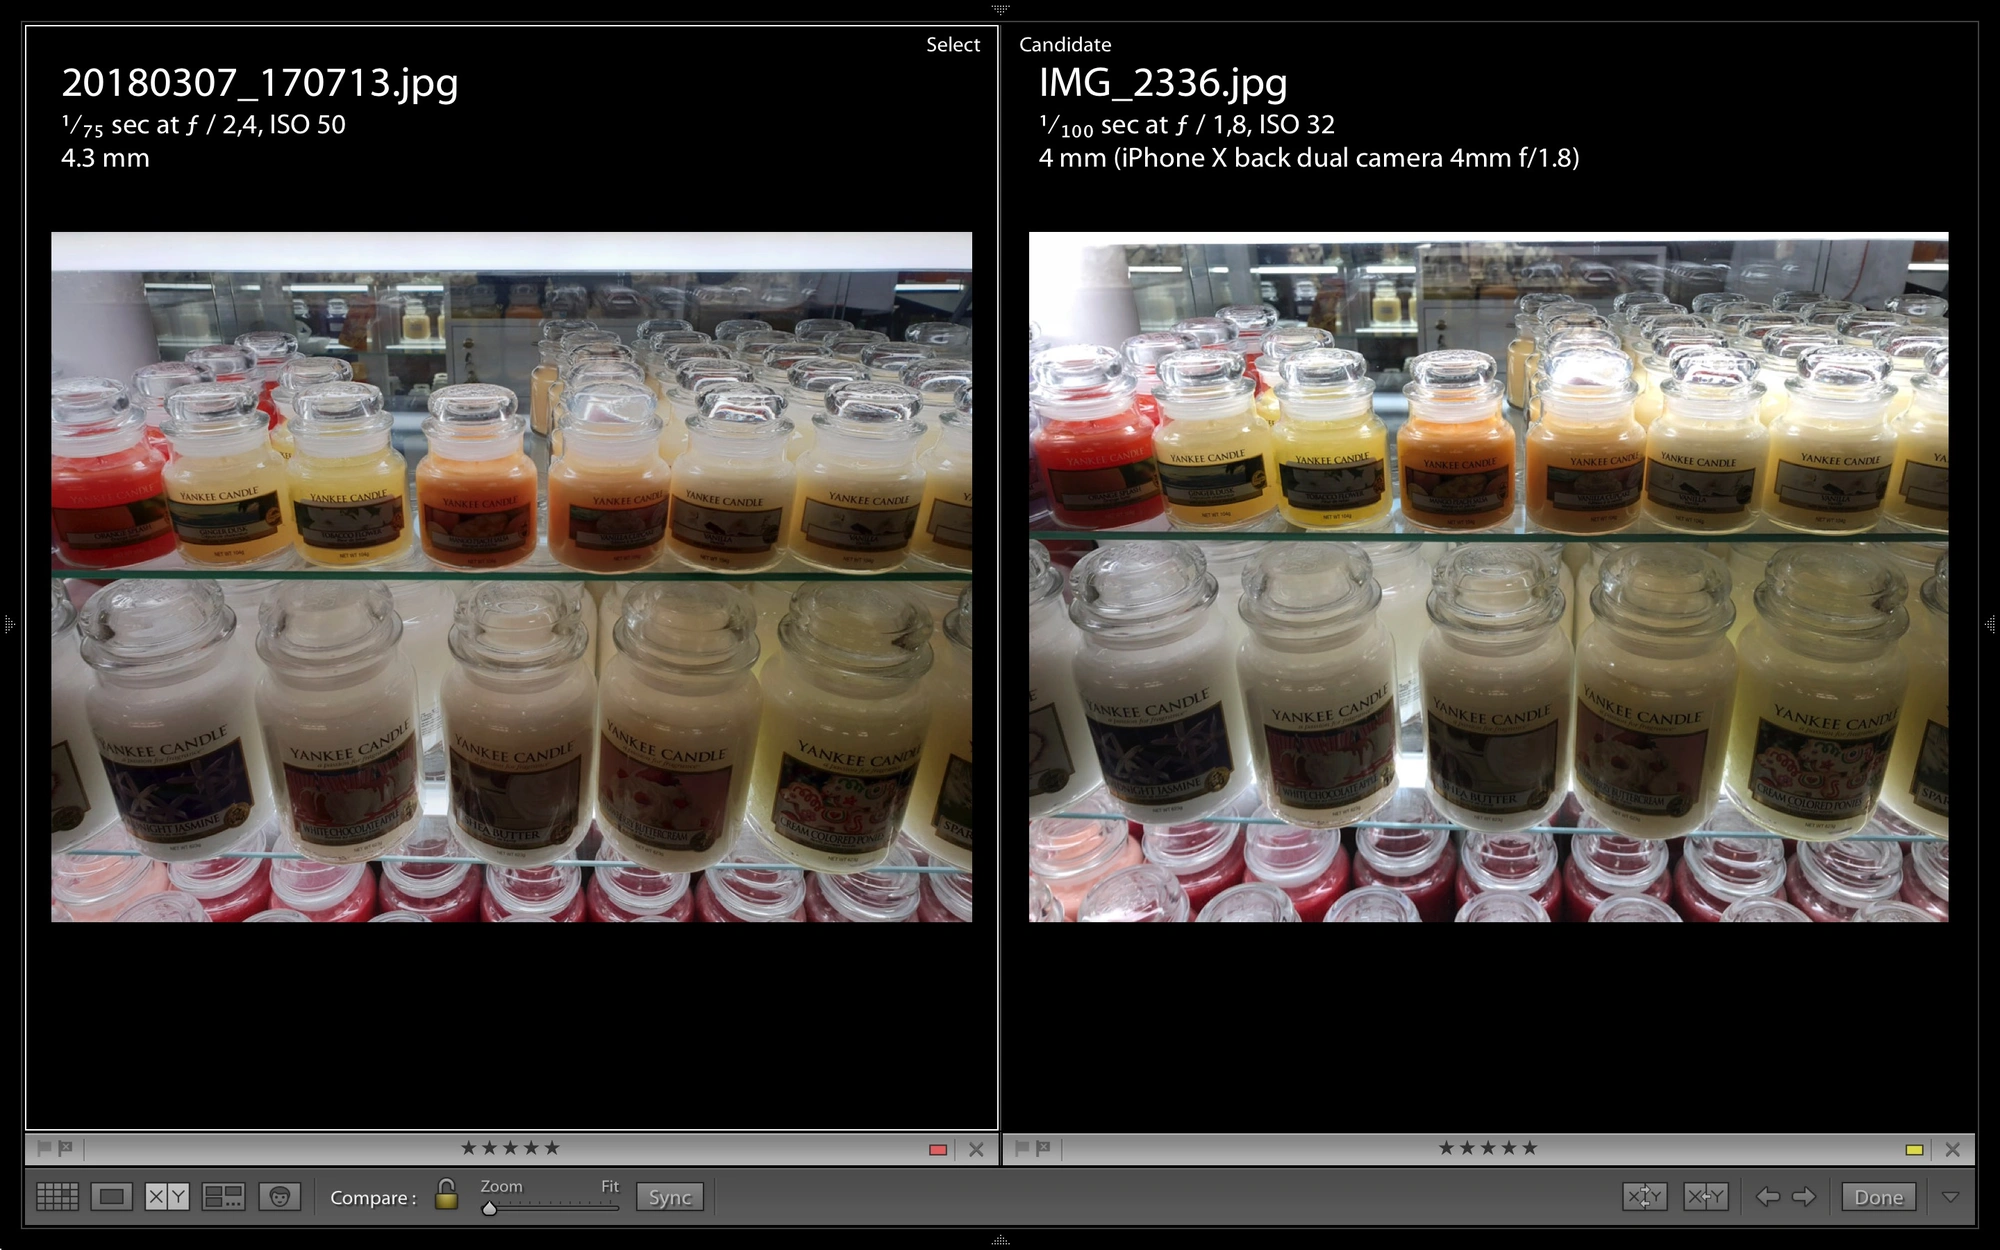
Task: Click the Swap select and candidate icon
Action: click(1645, 1197)
